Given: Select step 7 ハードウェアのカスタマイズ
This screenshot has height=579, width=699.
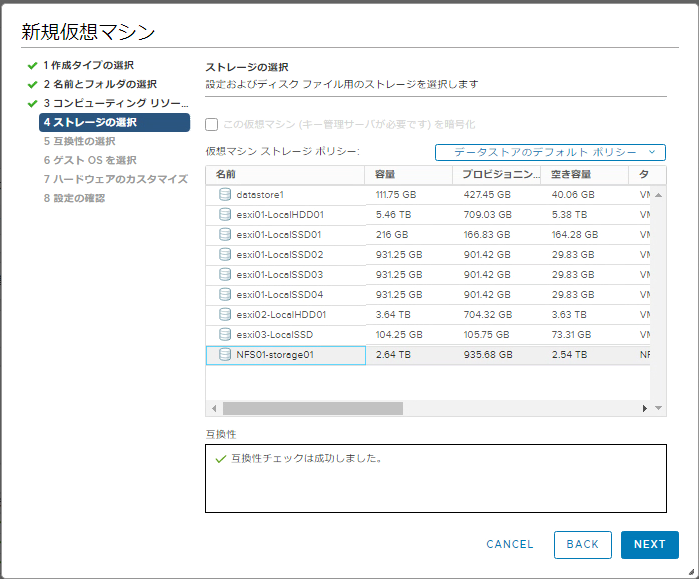Looking at the screenshot, I should tap(115, 179).
